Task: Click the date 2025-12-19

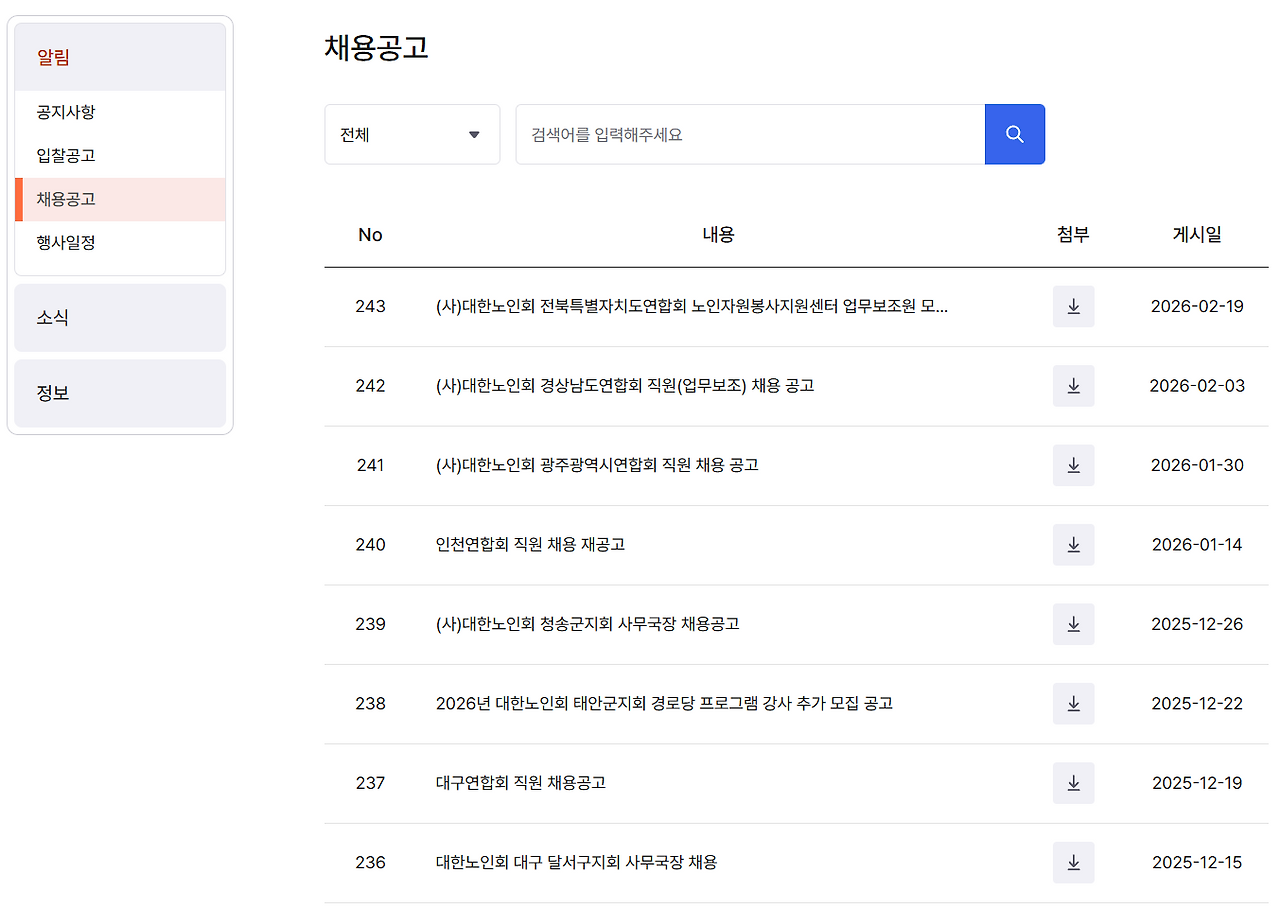Action: pyautogui.click(x=1197, y=783)
